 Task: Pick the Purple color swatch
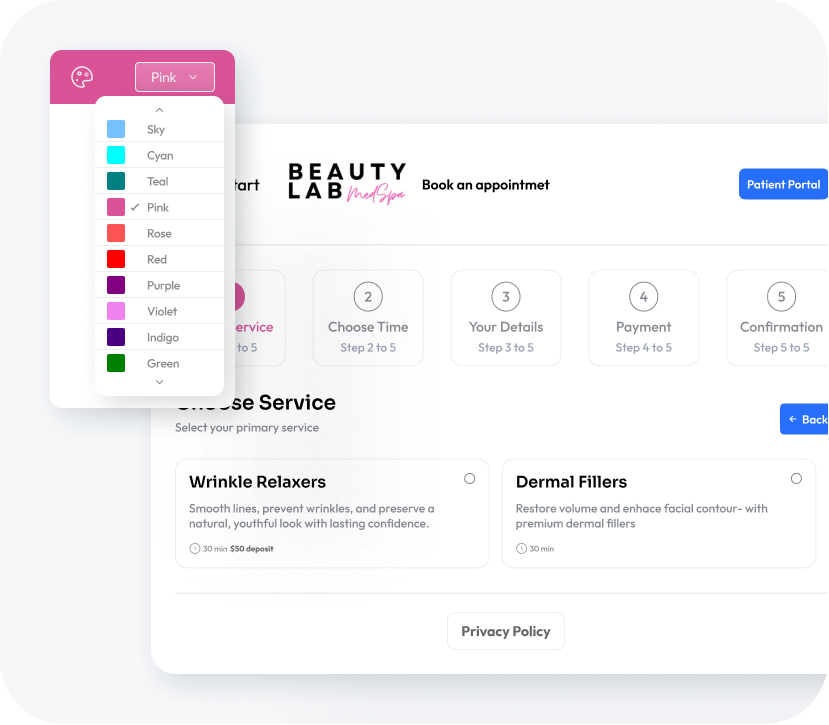(116, 285)
